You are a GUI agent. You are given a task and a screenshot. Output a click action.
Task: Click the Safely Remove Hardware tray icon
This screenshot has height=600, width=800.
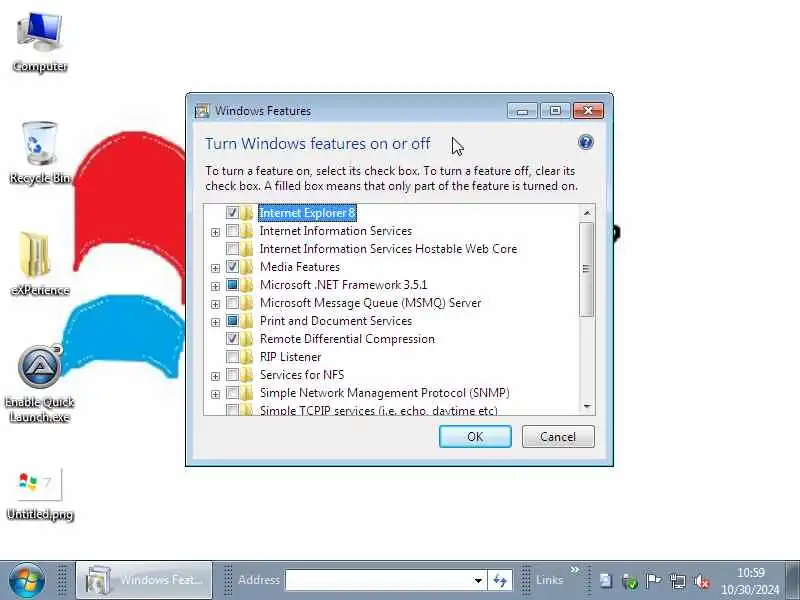[630, 581]
